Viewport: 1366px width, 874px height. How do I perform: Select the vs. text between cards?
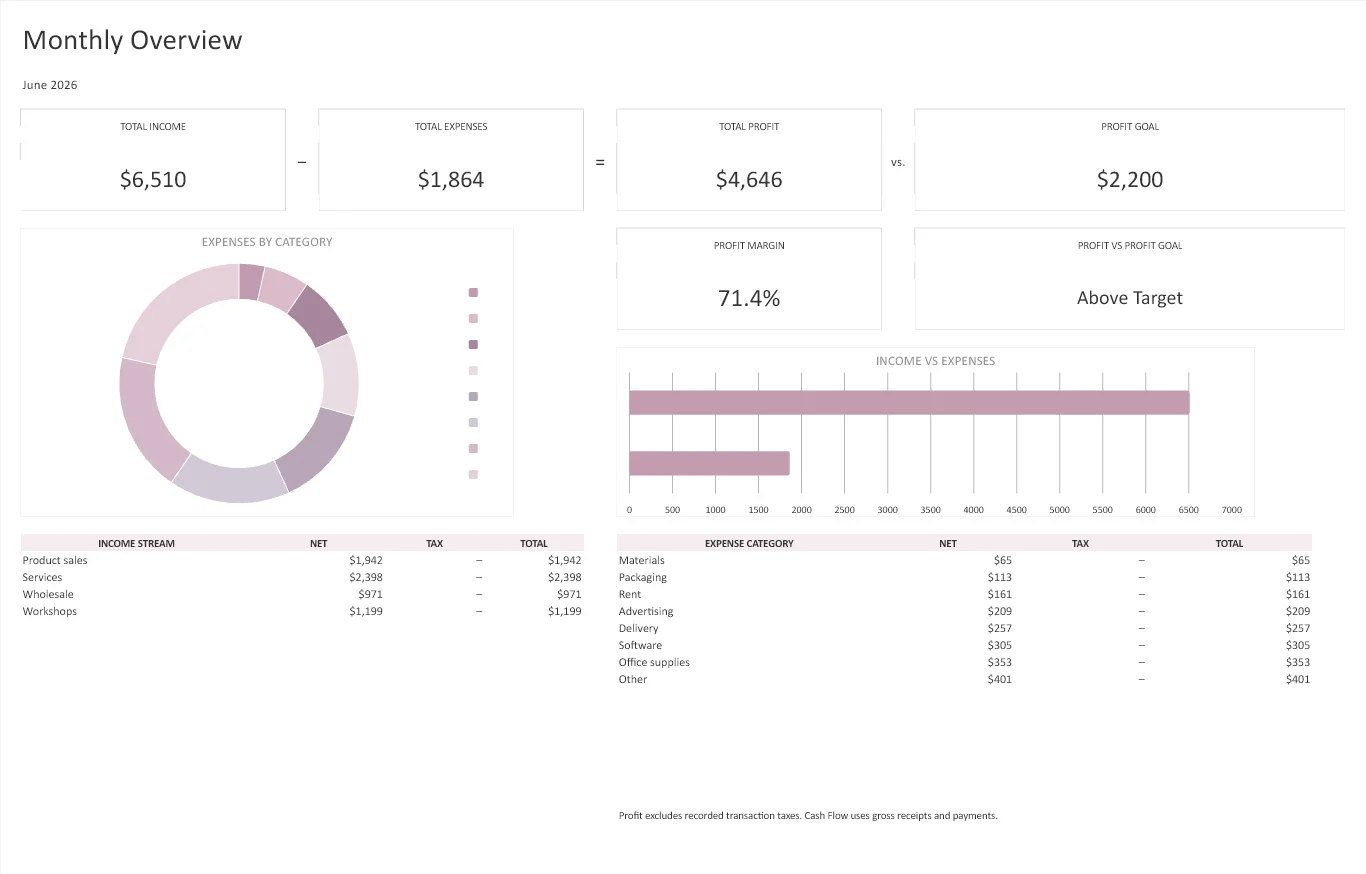click(x=898, y=162)
